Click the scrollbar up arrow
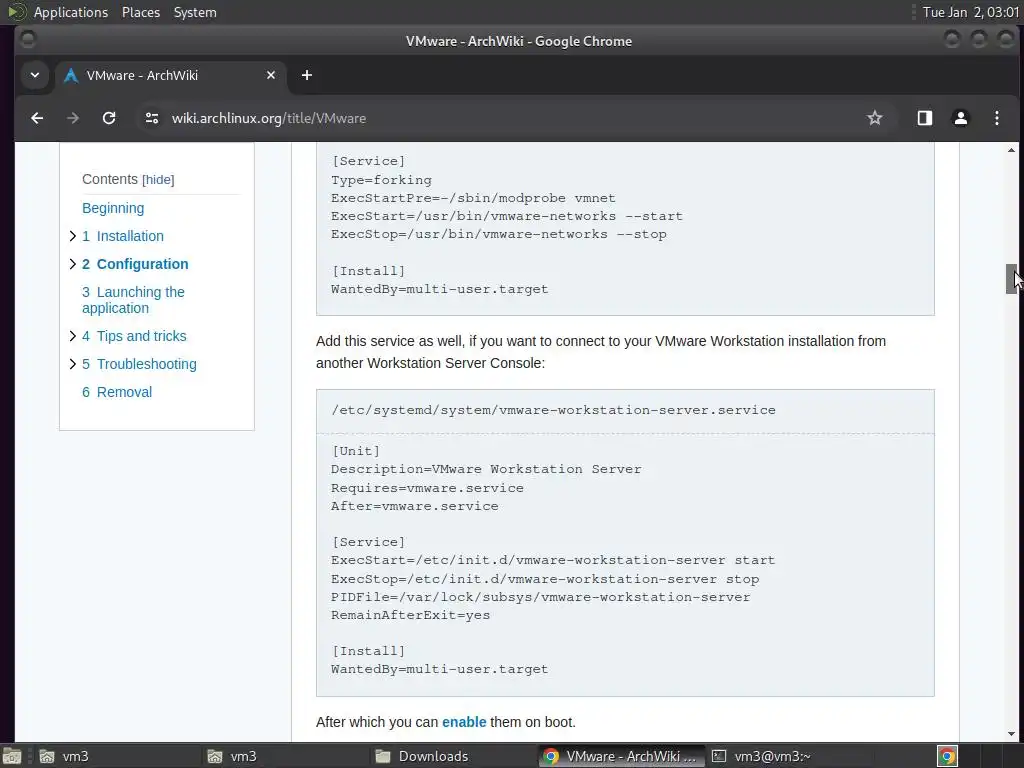Image resolution: width=1024 pixels, height=768 pixels. coord(1011,150)
